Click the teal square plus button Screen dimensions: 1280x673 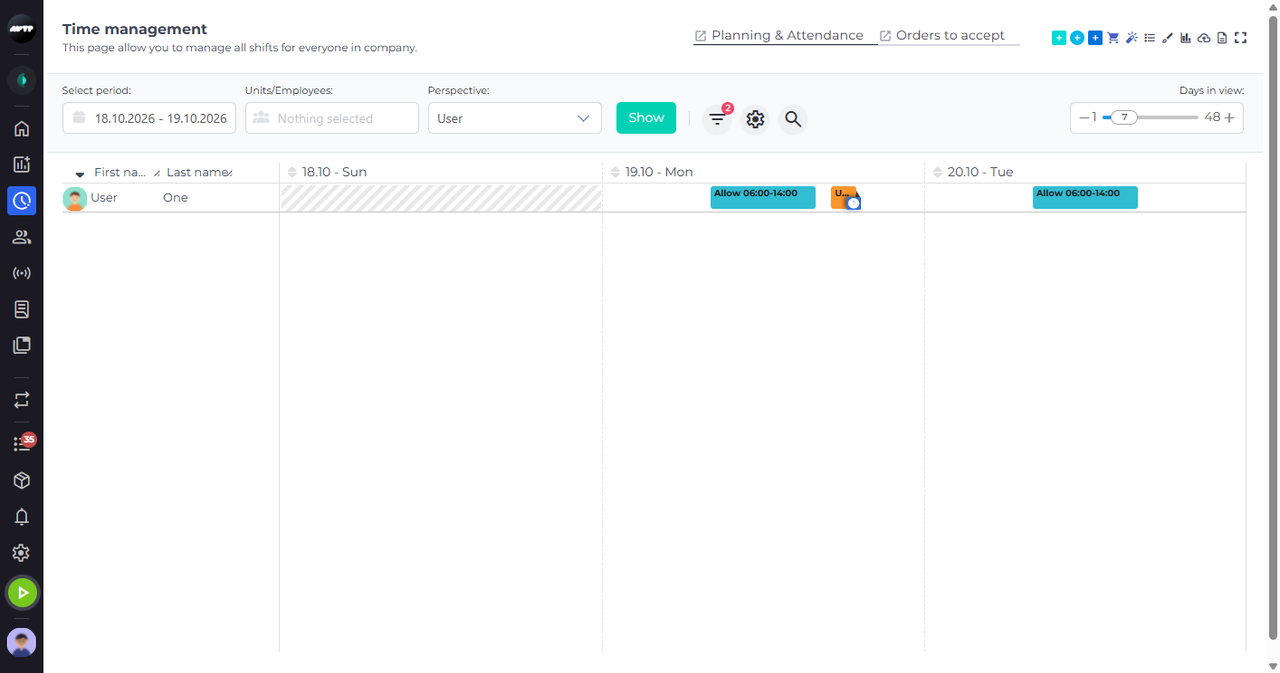pos(1059,38)
